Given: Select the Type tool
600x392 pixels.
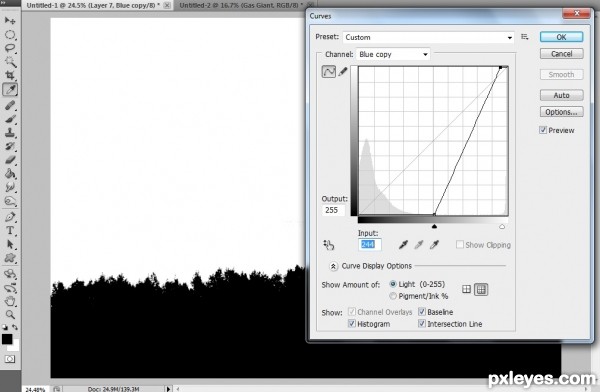Looking at the screenshot, I should (10, 230).
